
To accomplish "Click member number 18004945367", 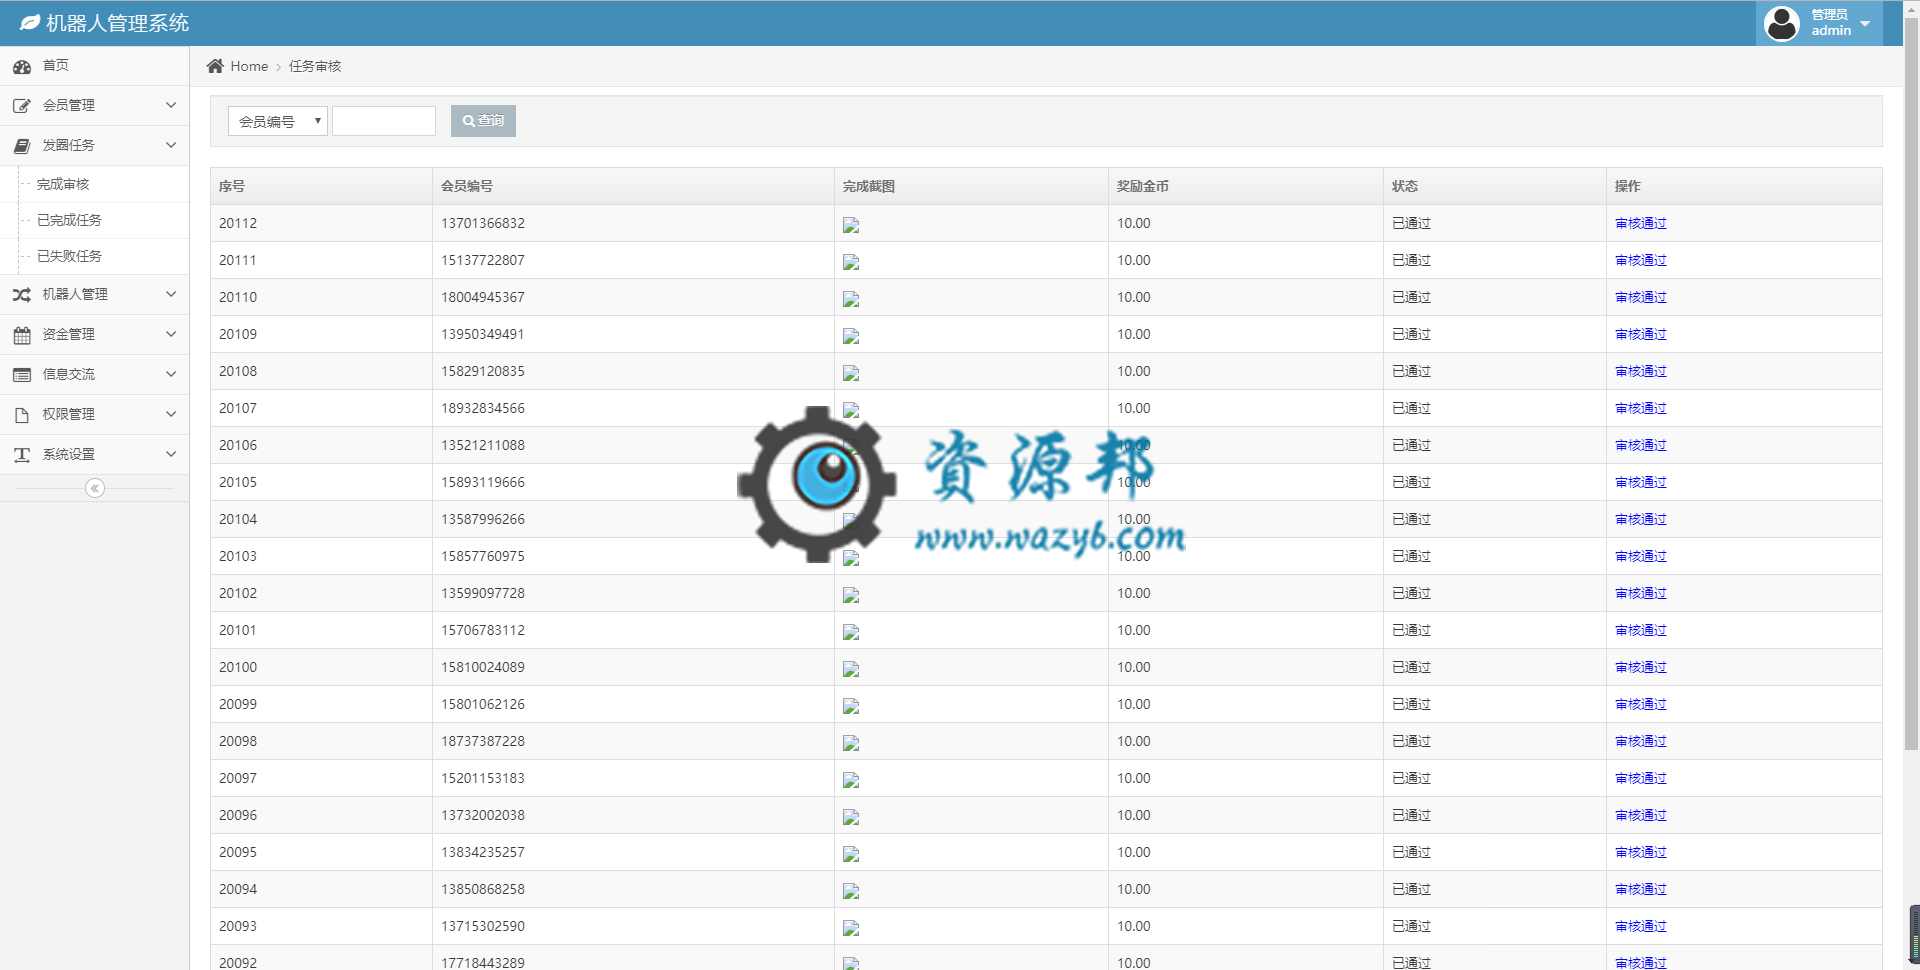I will (483, 297).
